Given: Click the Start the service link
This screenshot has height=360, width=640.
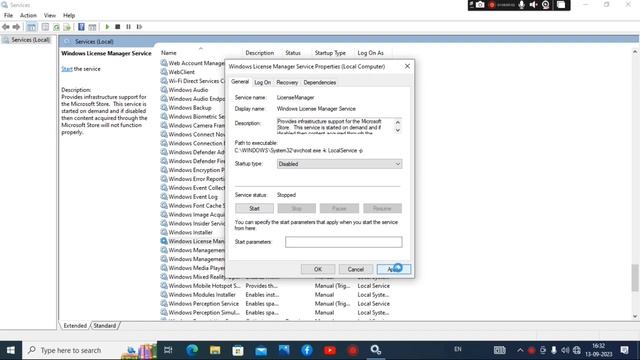Looking at the screenshot, I should point(67,69).
